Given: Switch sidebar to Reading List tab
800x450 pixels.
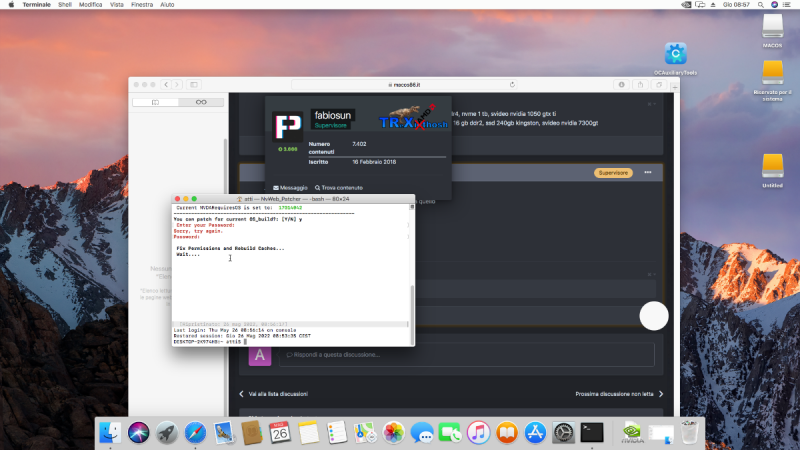Looking at the screenshot, I should tap(201, 102).
